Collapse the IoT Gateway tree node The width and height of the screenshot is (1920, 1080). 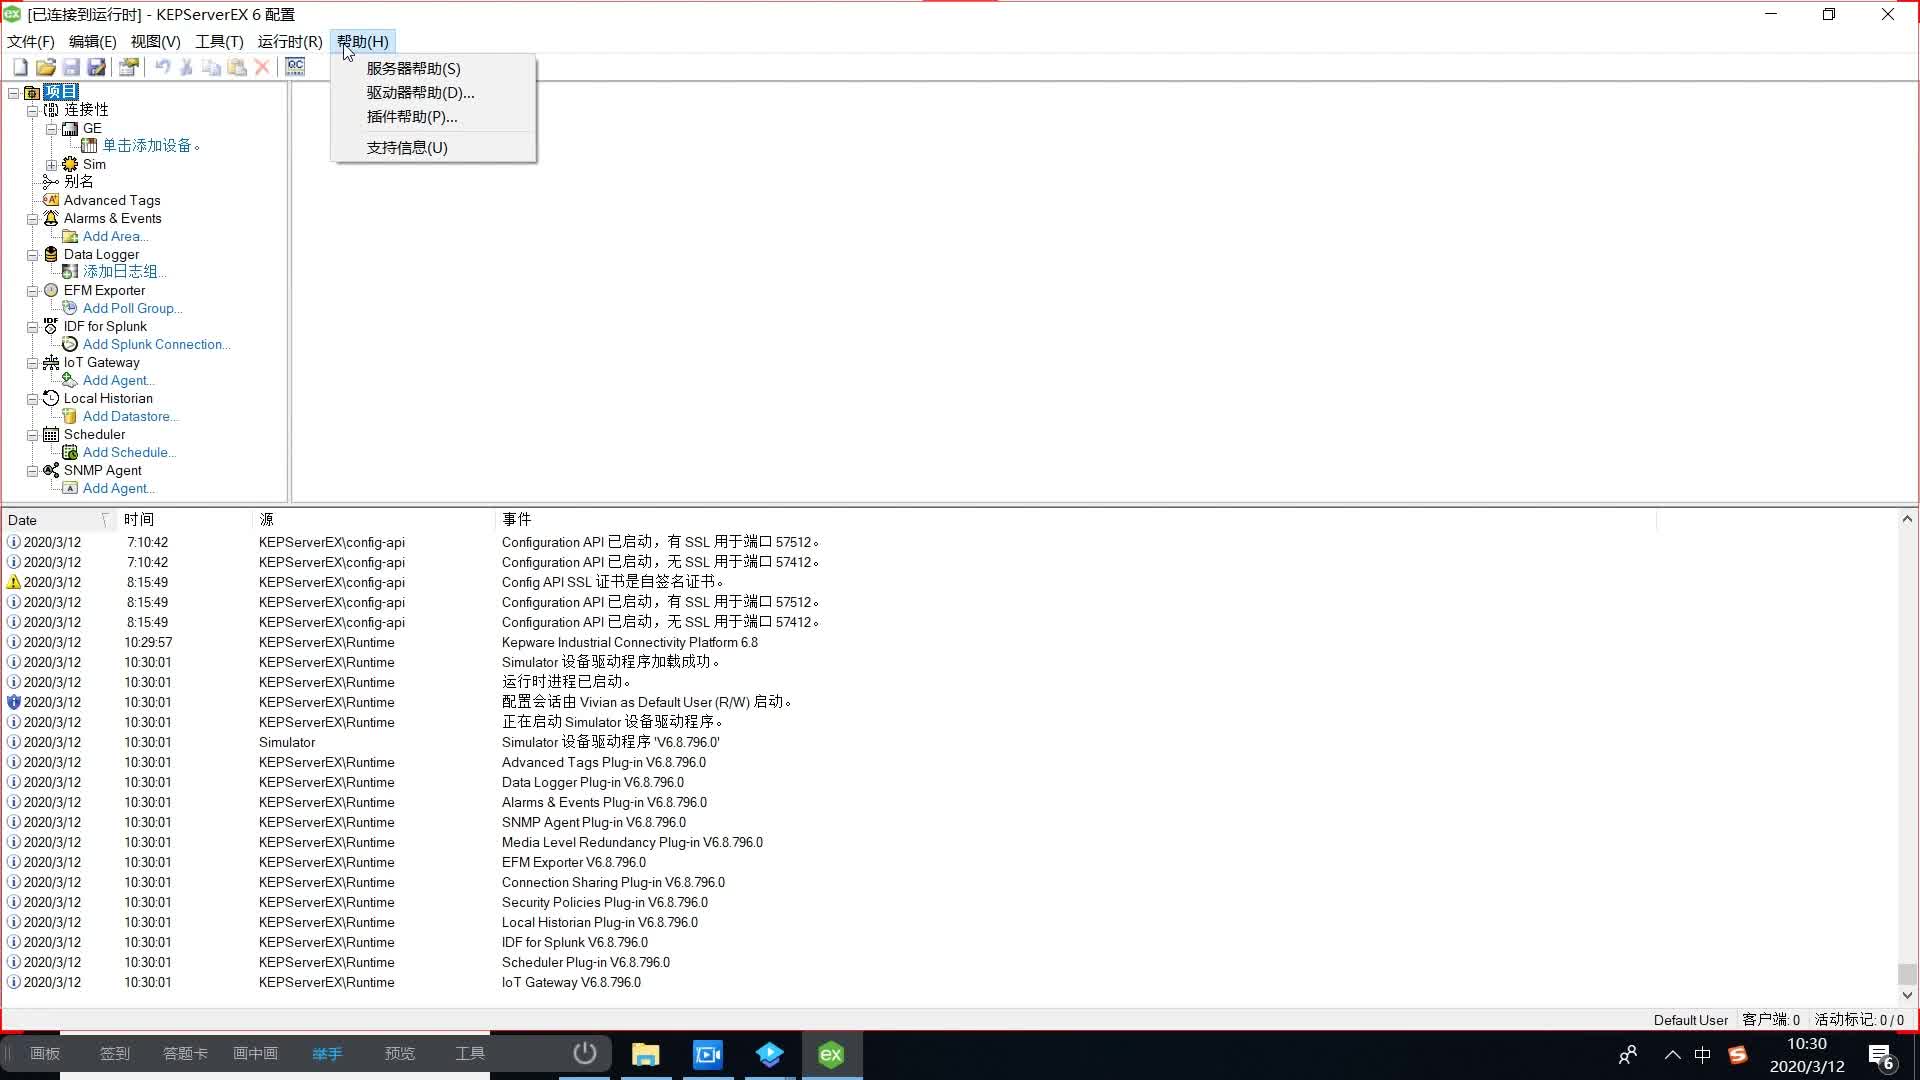coord(32,363)
